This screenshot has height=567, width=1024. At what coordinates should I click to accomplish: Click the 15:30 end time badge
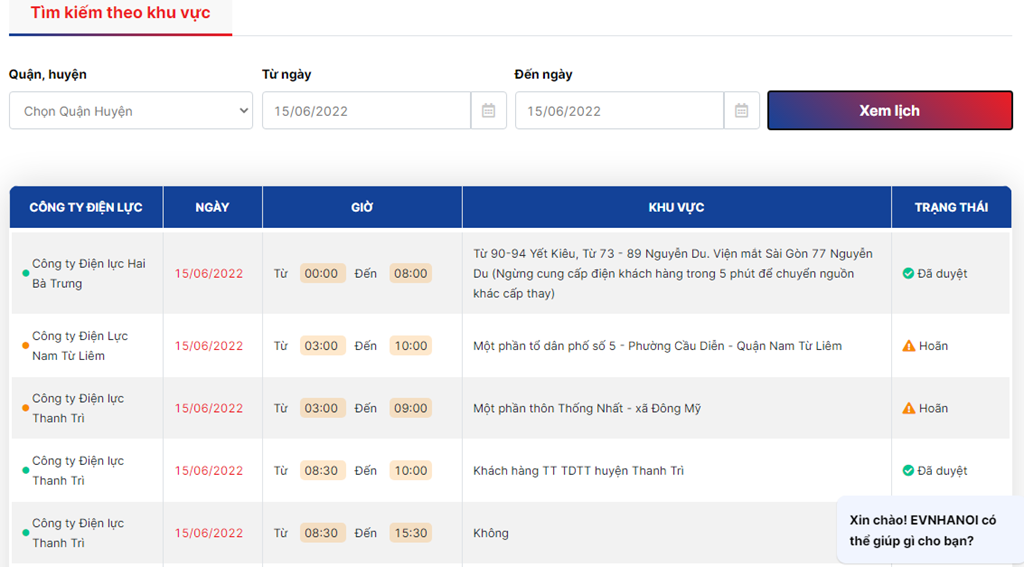tap(411, 533)
